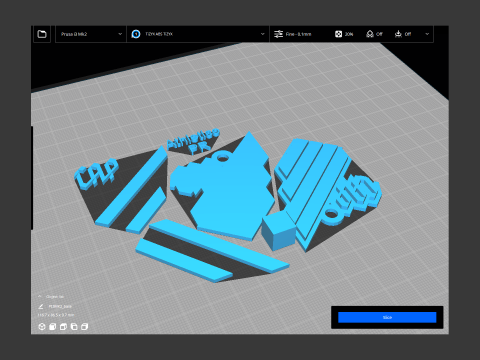480x360 pixels.
Task: Click the extruder 1 material icon
Action: coord(136,34)
